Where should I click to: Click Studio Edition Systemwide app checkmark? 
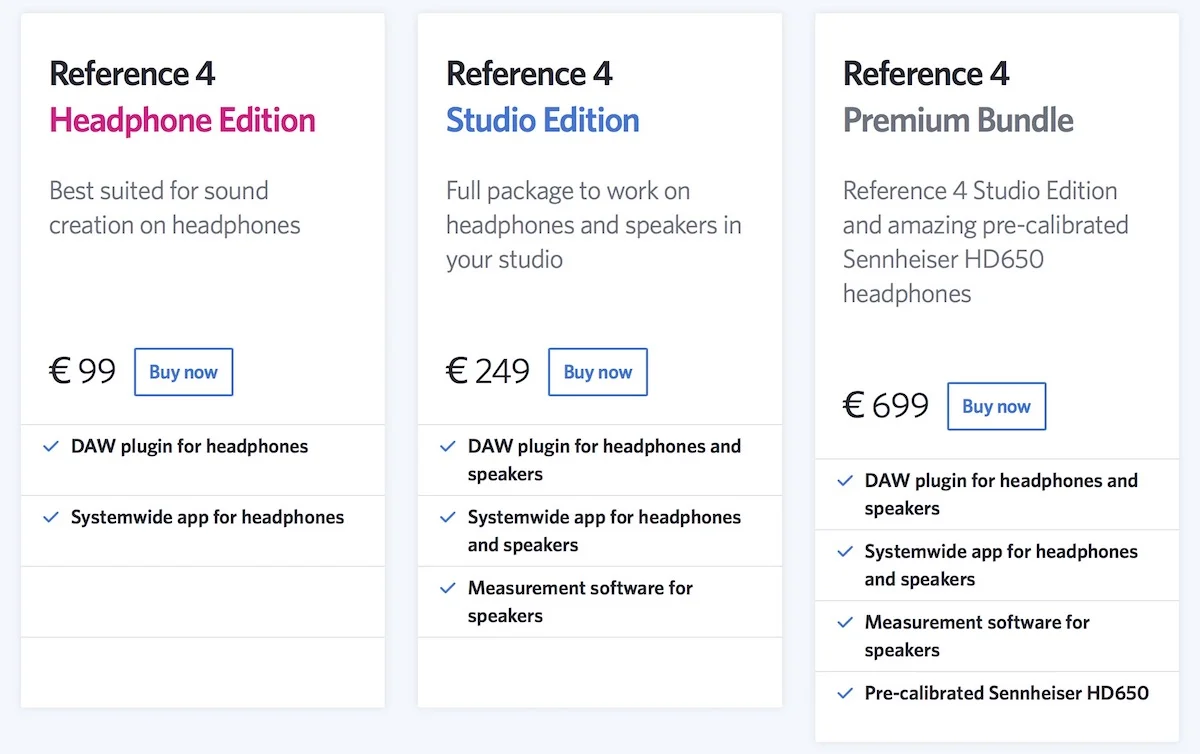coord(448,518)
